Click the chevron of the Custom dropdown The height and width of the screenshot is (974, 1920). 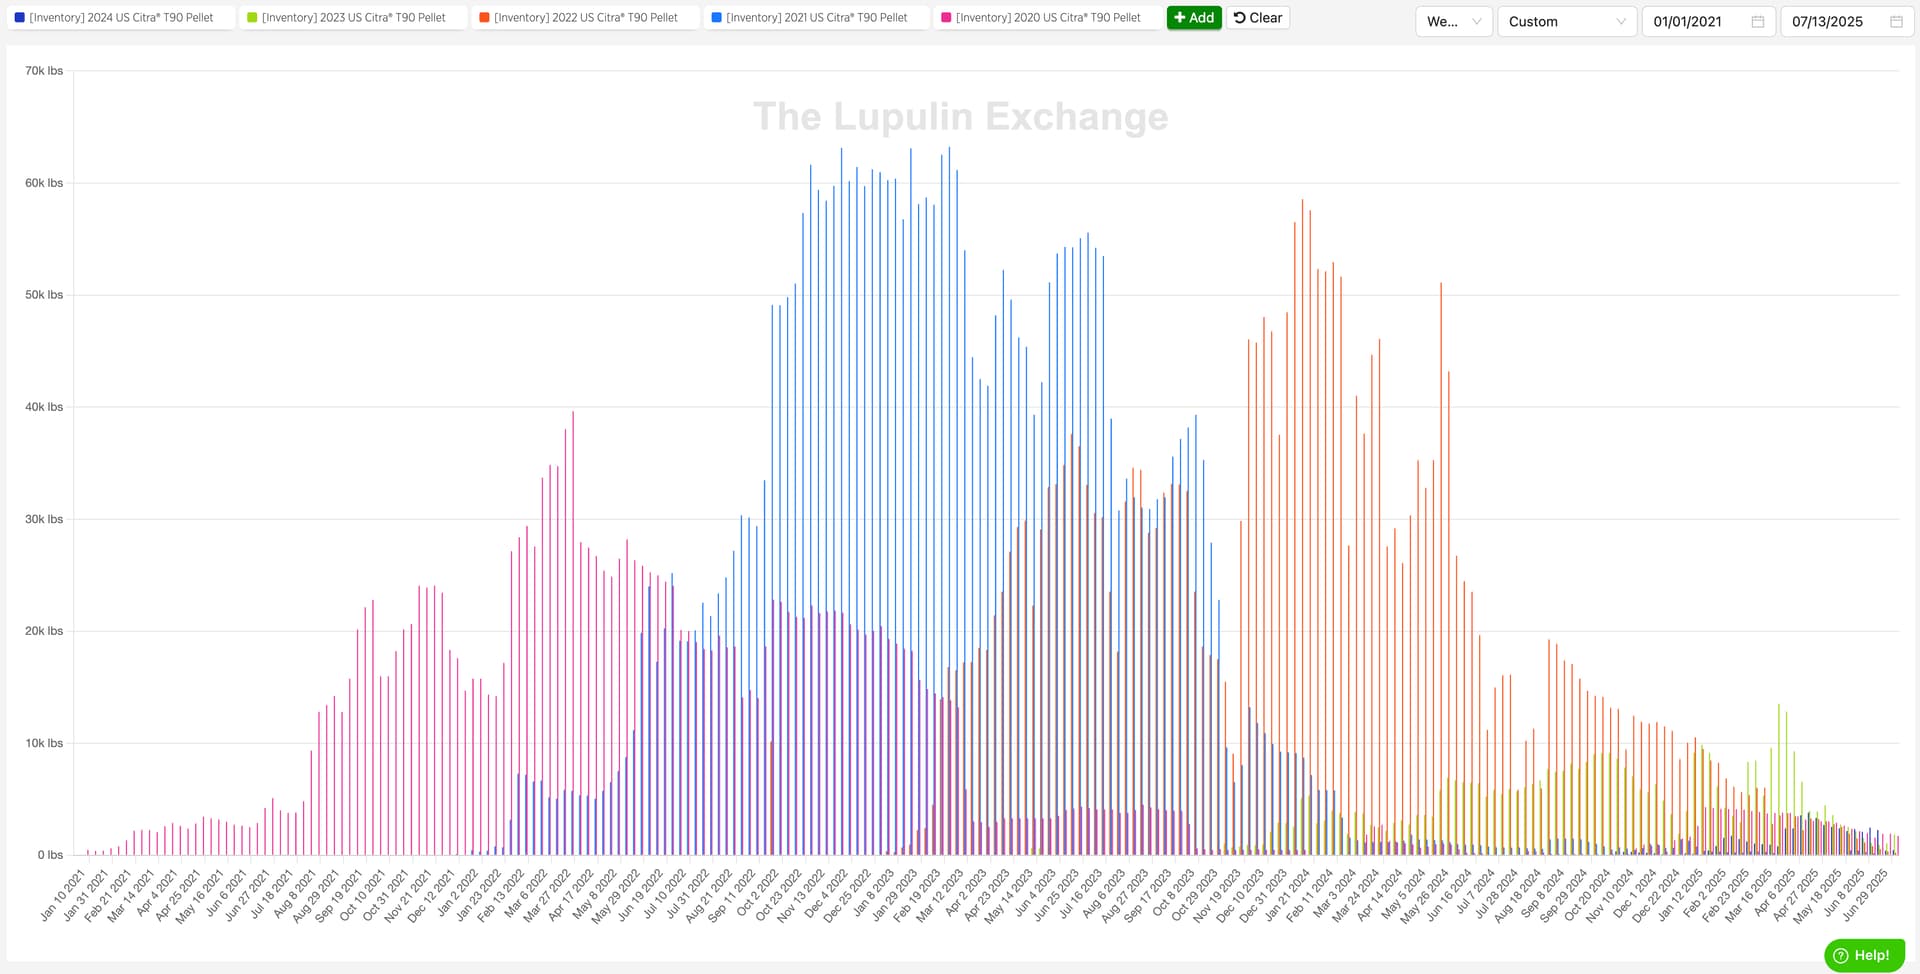(x=1621, y=21)
